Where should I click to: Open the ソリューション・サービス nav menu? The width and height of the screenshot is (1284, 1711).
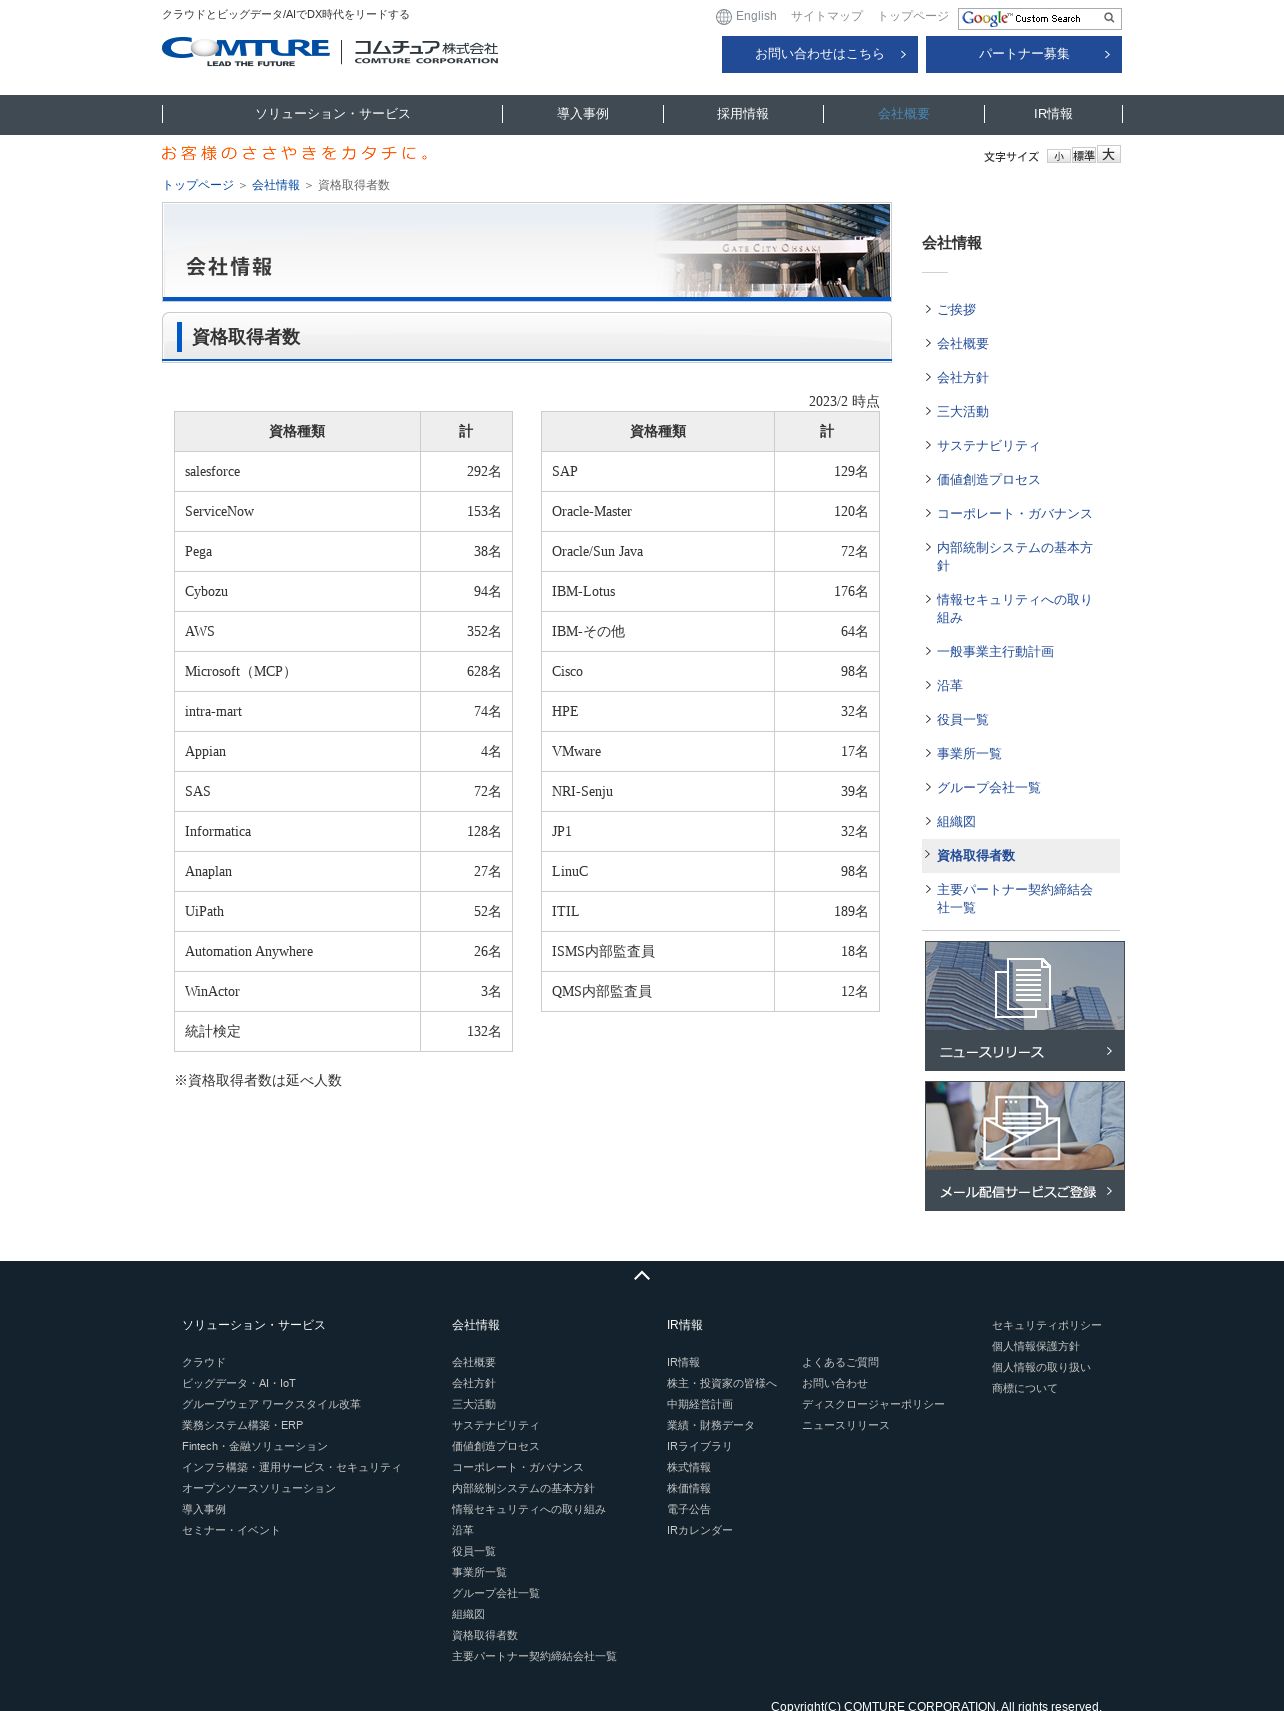[x=333, y=114]
